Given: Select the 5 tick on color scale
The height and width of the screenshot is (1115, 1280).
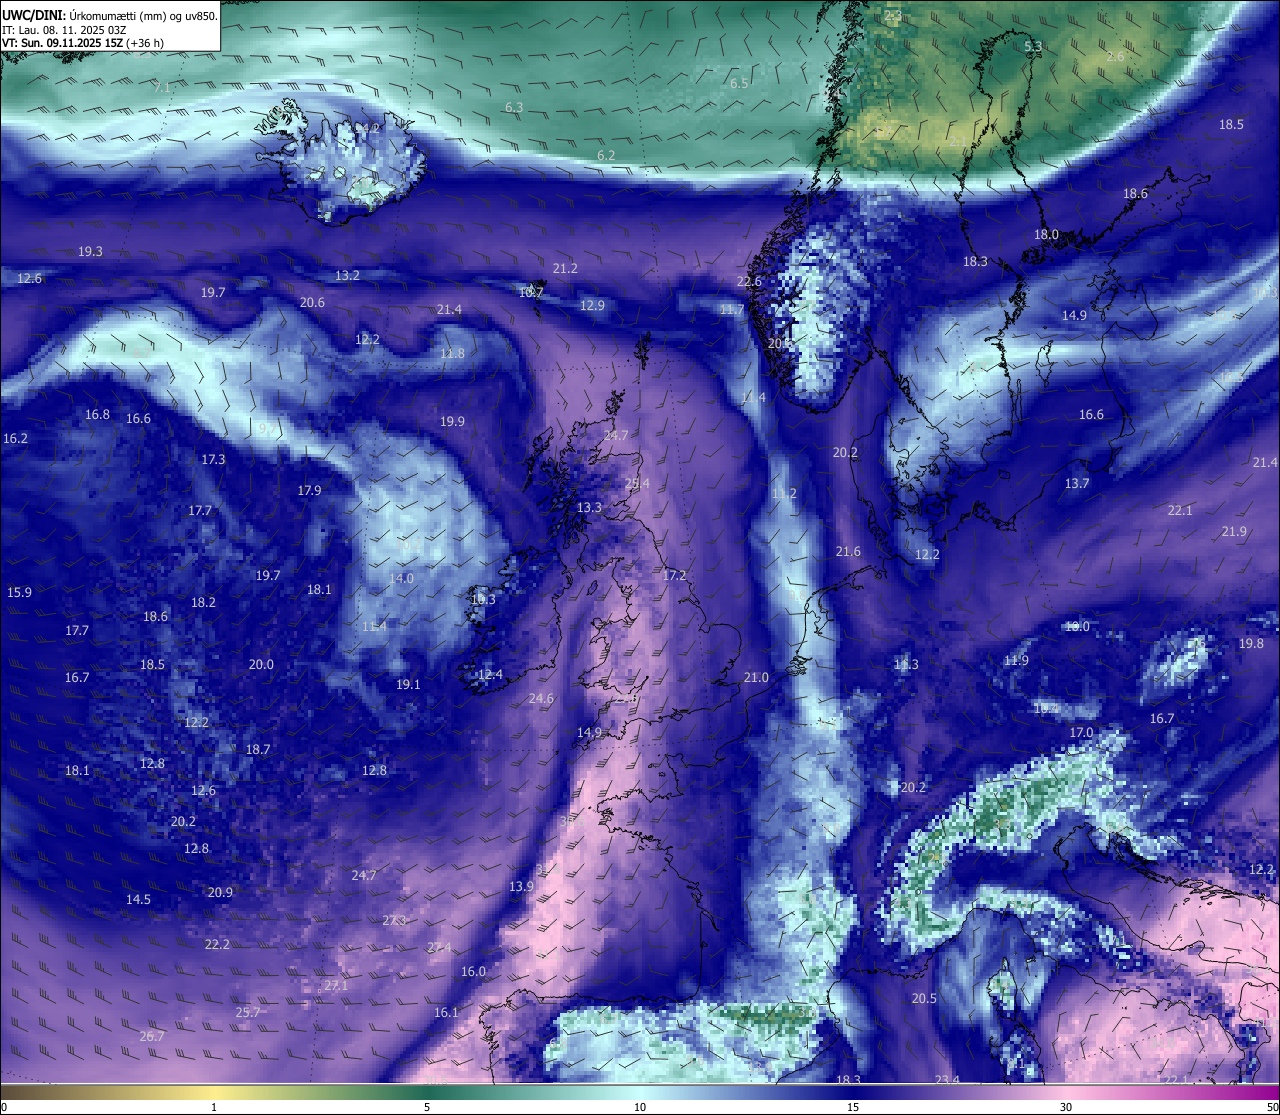Looking at the screenshot, I should 427,1107.
